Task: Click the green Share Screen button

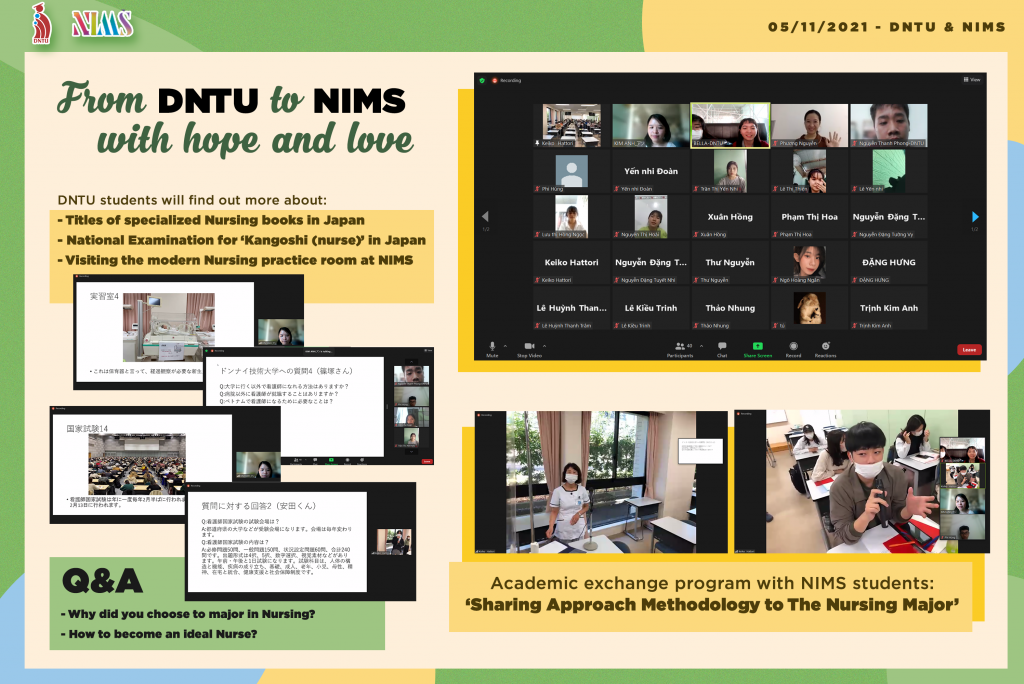Action: point(758,349)
